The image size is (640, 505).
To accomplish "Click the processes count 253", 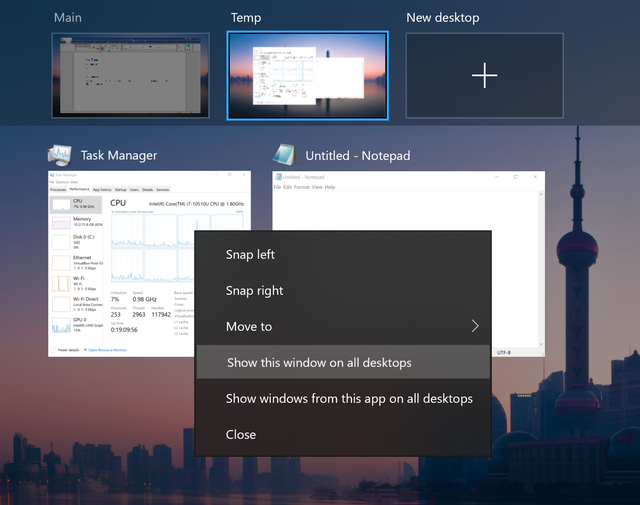I will point(116,314).
